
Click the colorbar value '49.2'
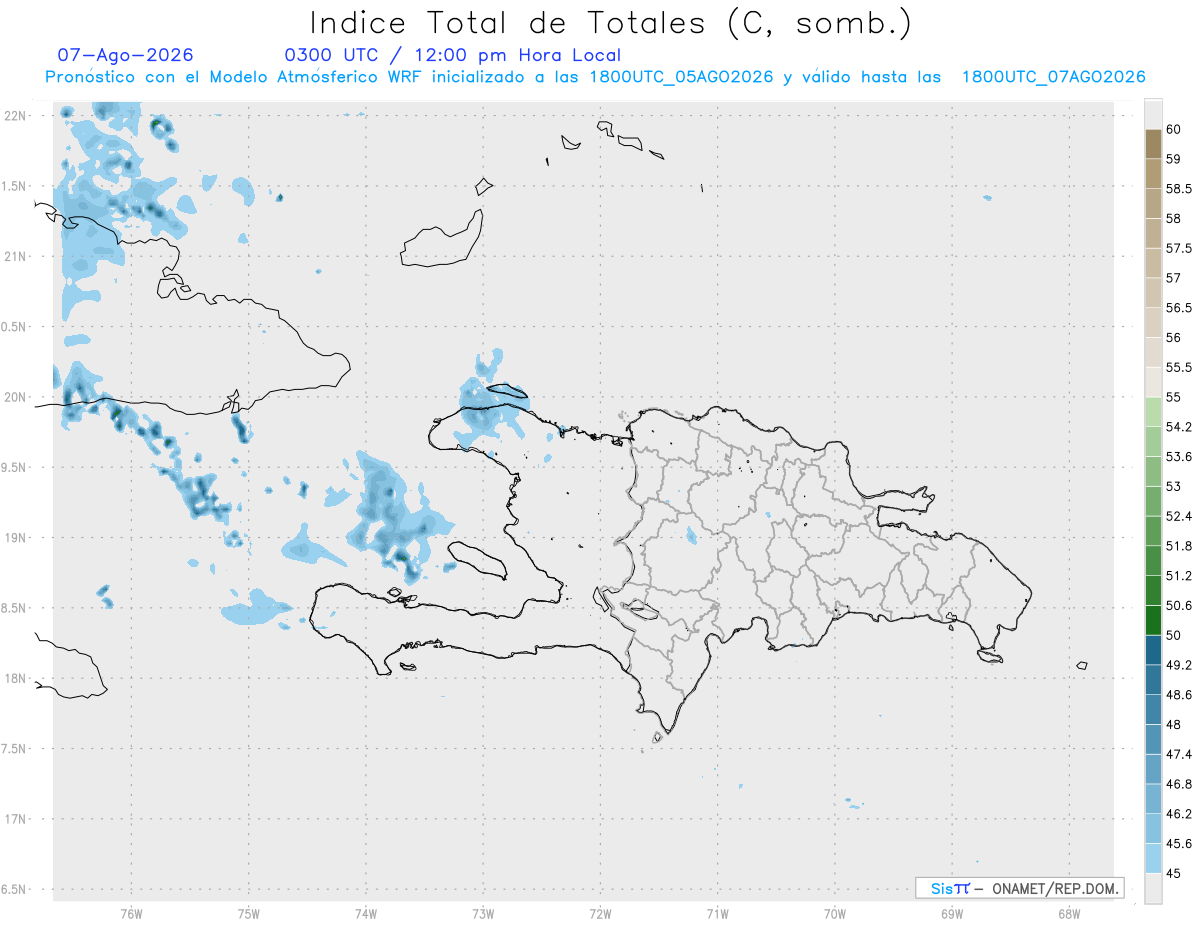[x=1178, y=665]
